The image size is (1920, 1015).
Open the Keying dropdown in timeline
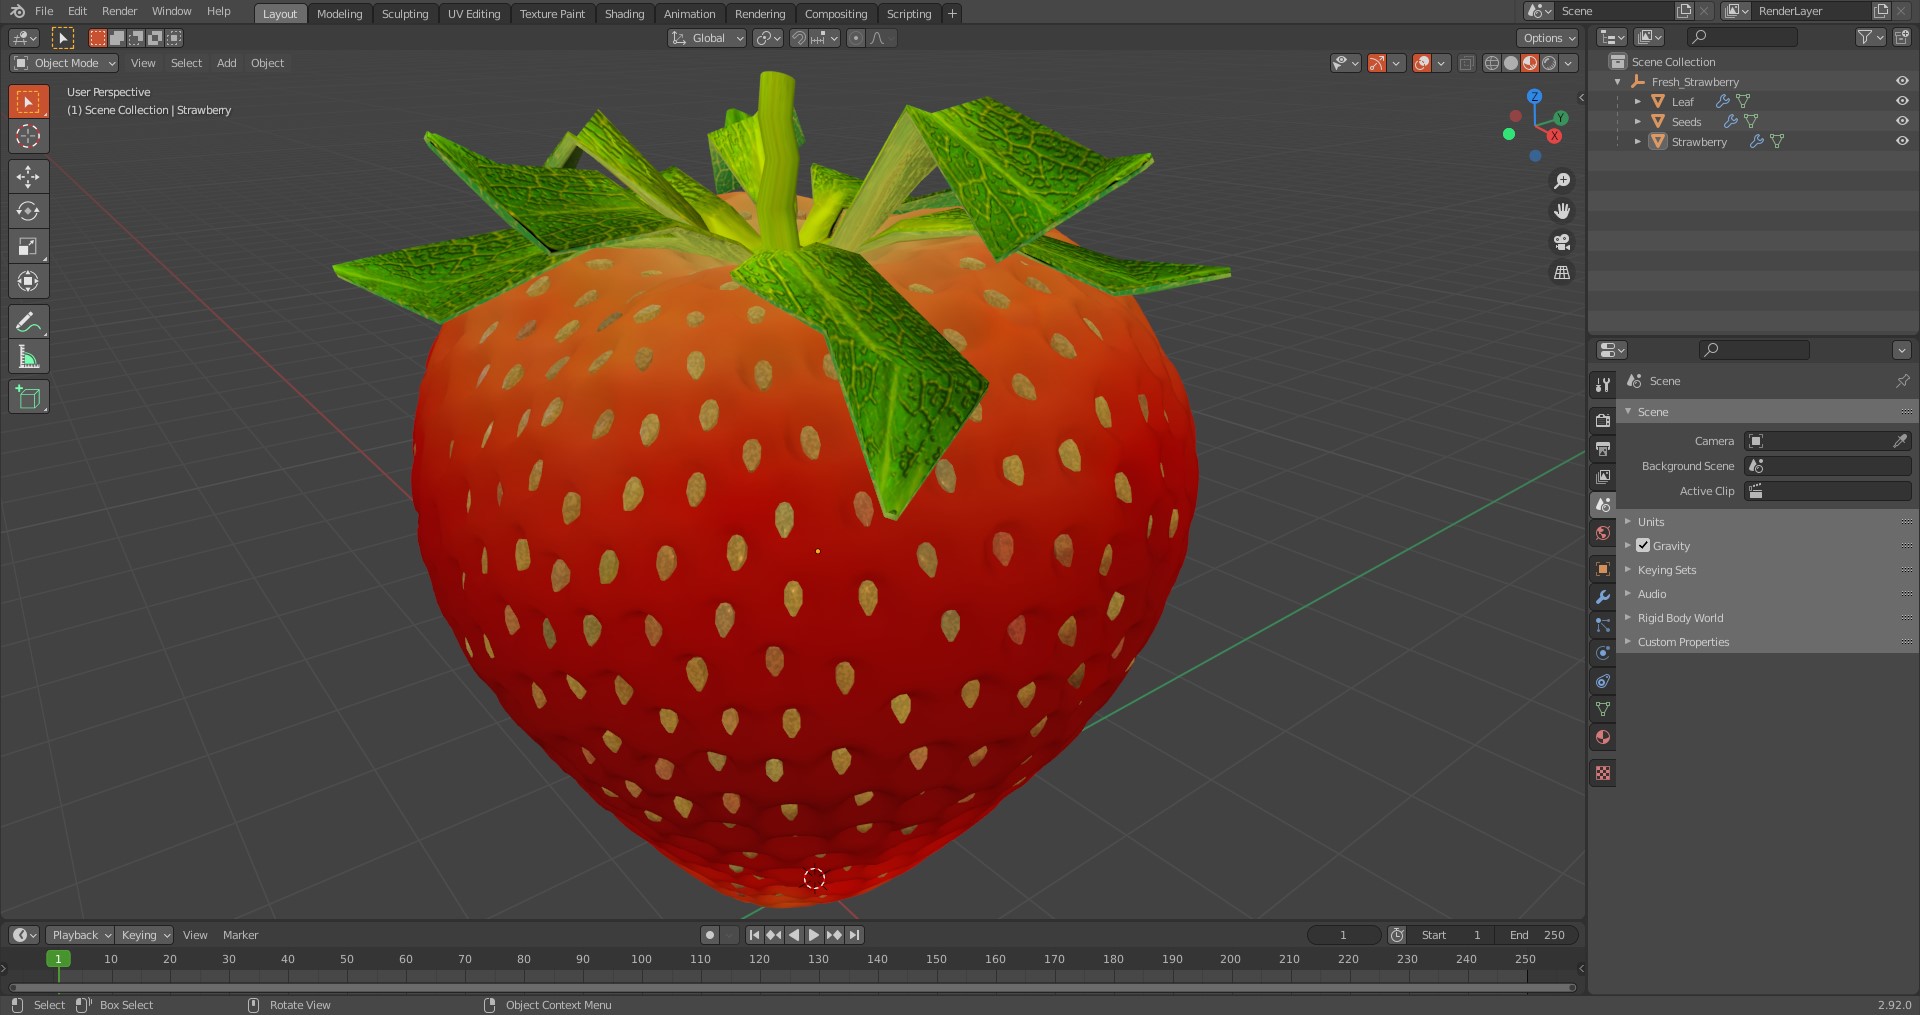144,935
